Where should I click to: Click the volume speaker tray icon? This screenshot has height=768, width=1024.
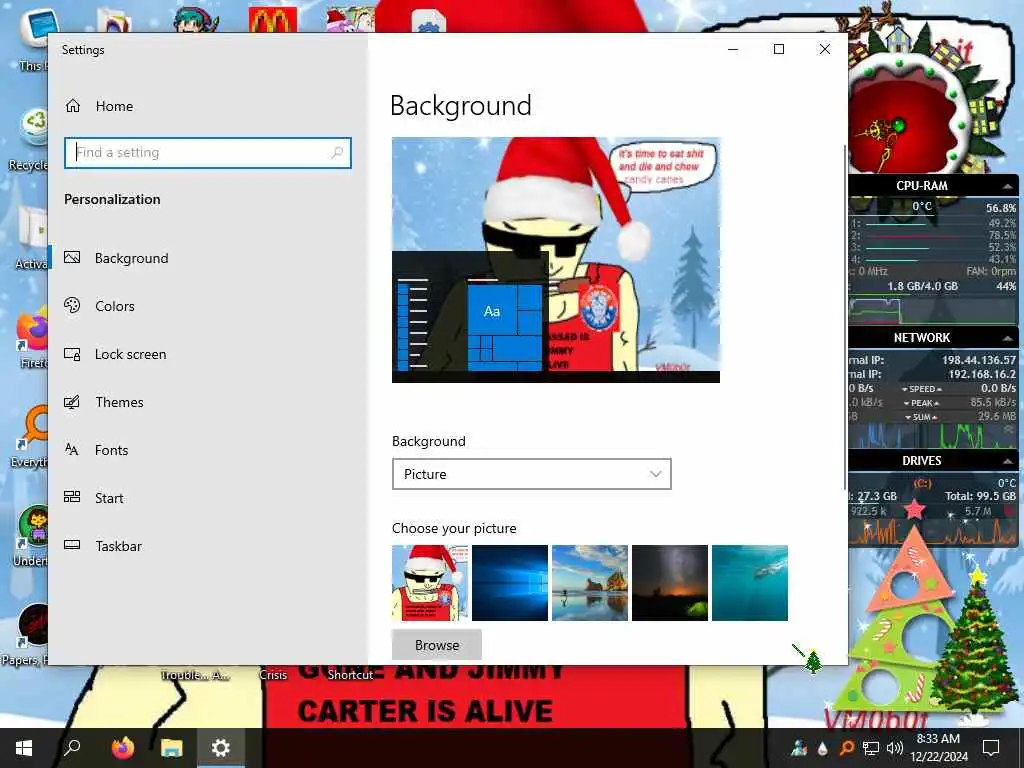coord(895,748)
